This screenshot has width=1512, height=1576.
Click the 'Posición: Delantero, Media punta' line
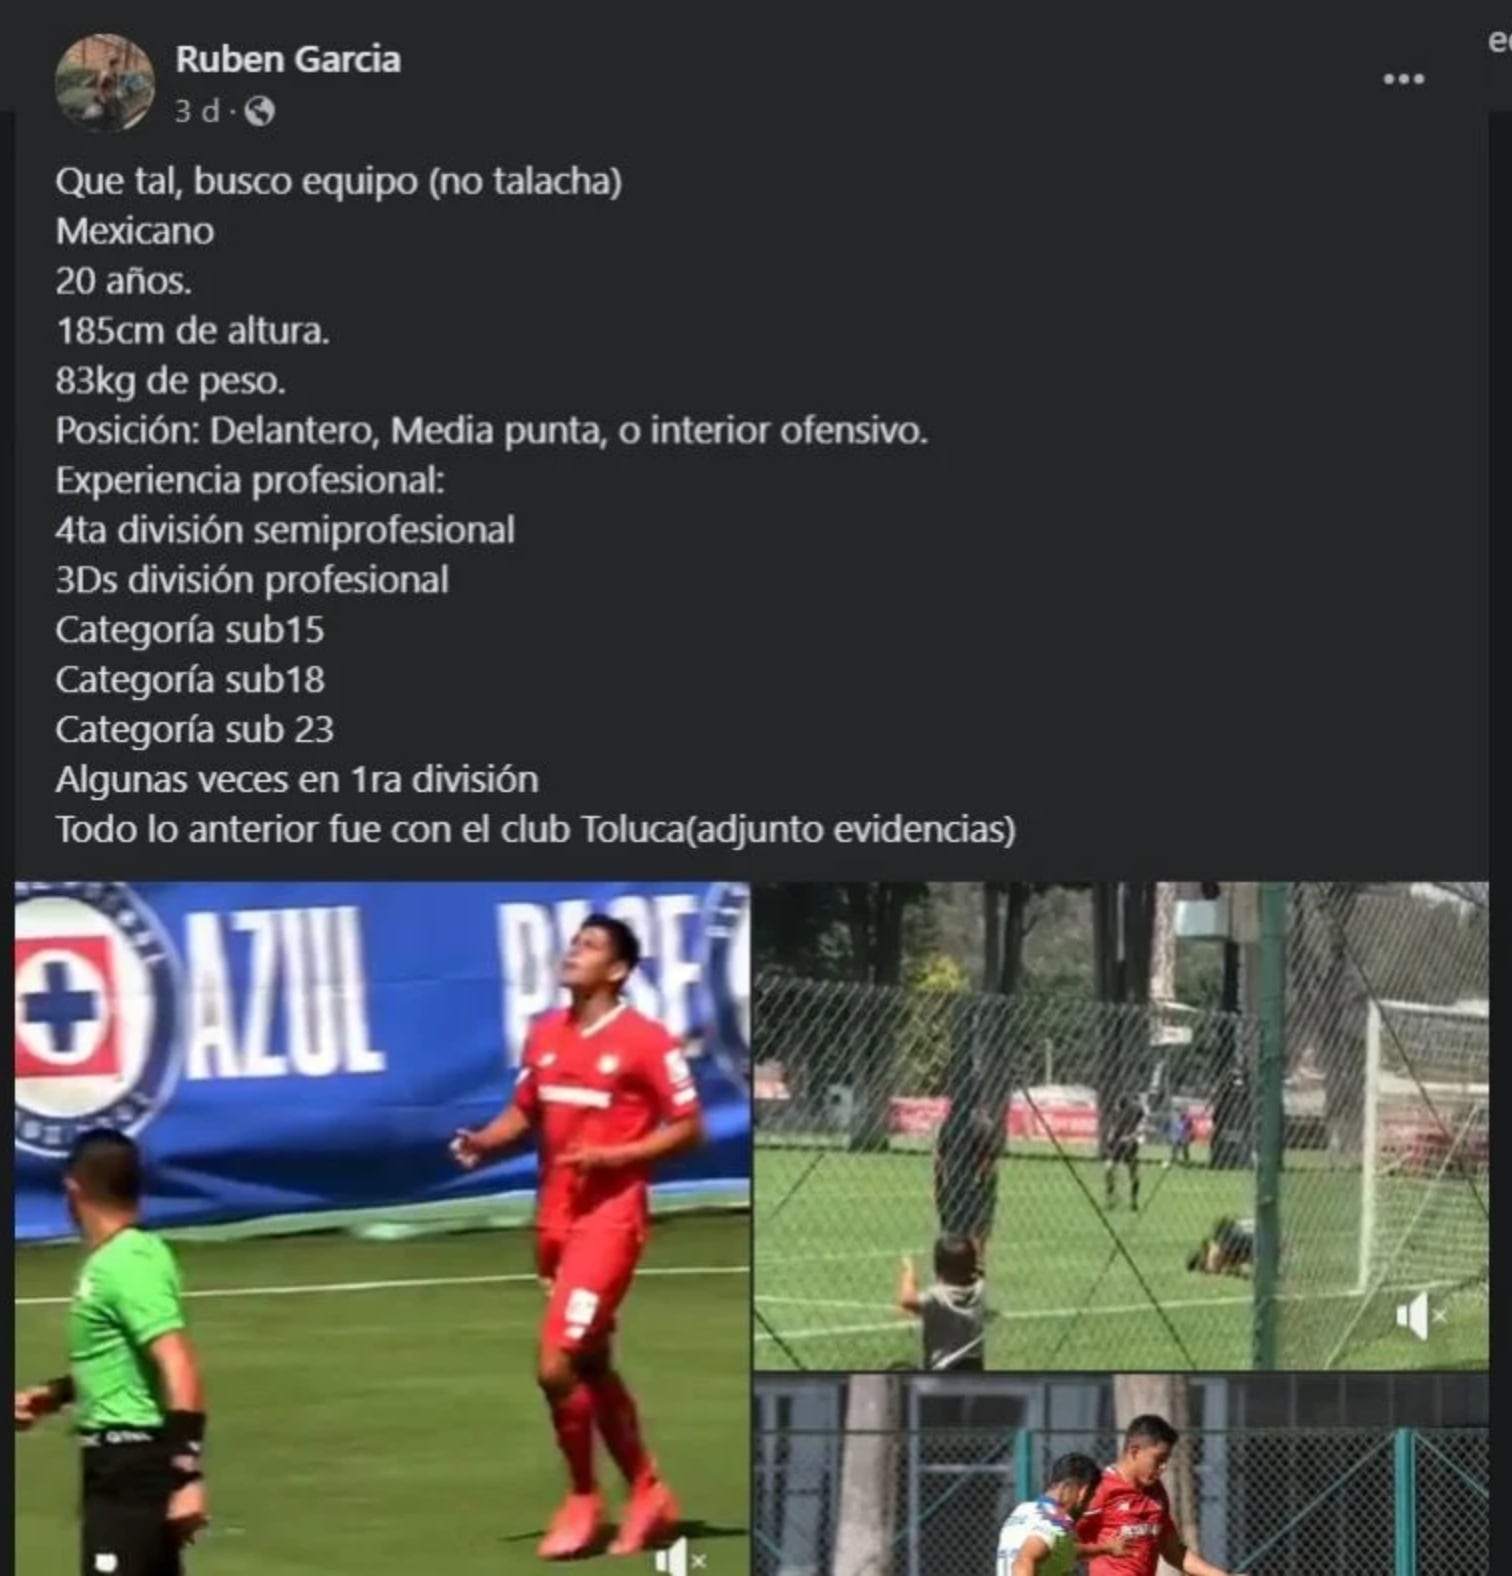[x=491, y=430]
